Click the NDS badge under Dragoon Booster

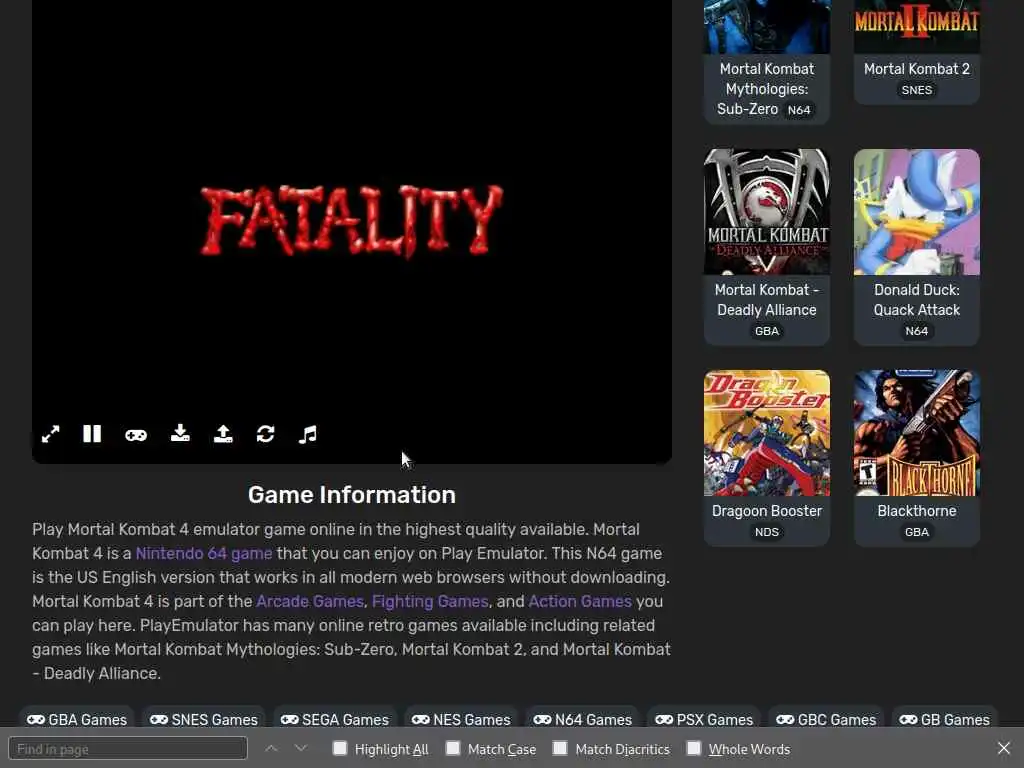point(767,532)
